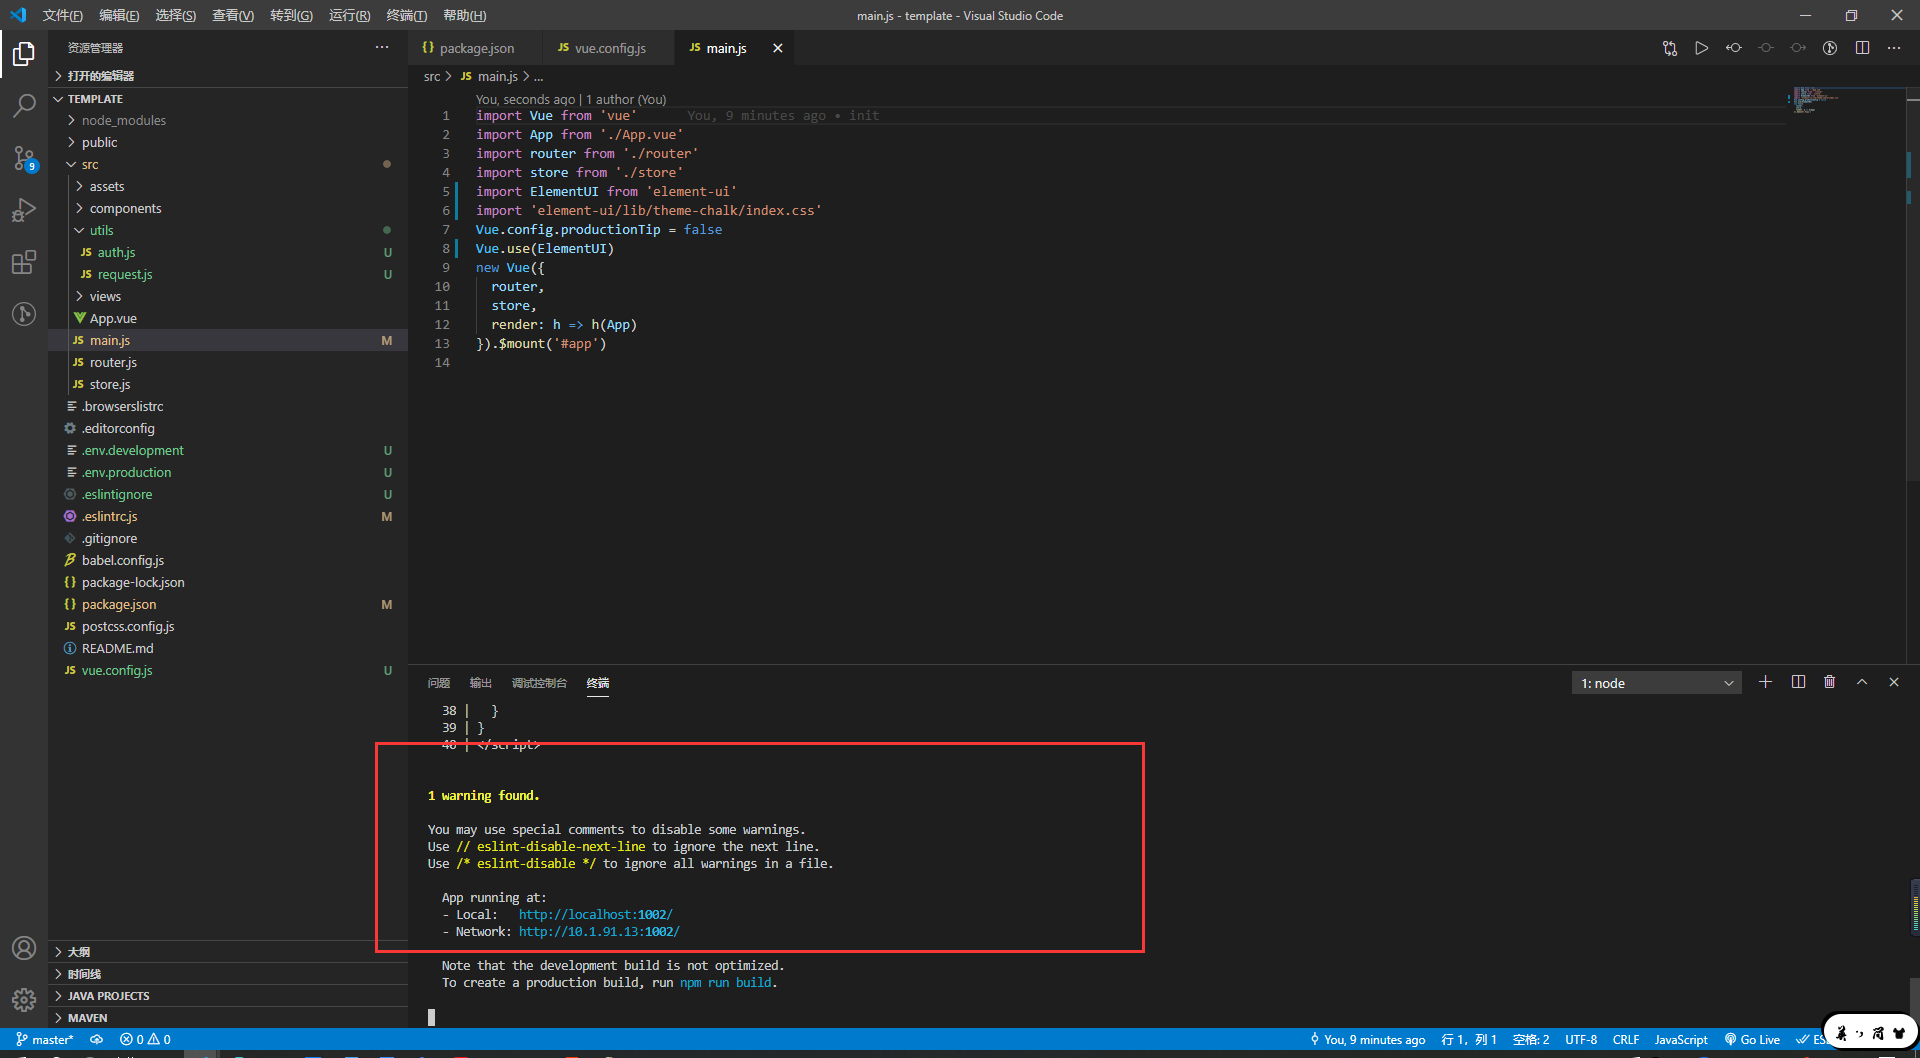Open the Run and Debug panel

24,210
